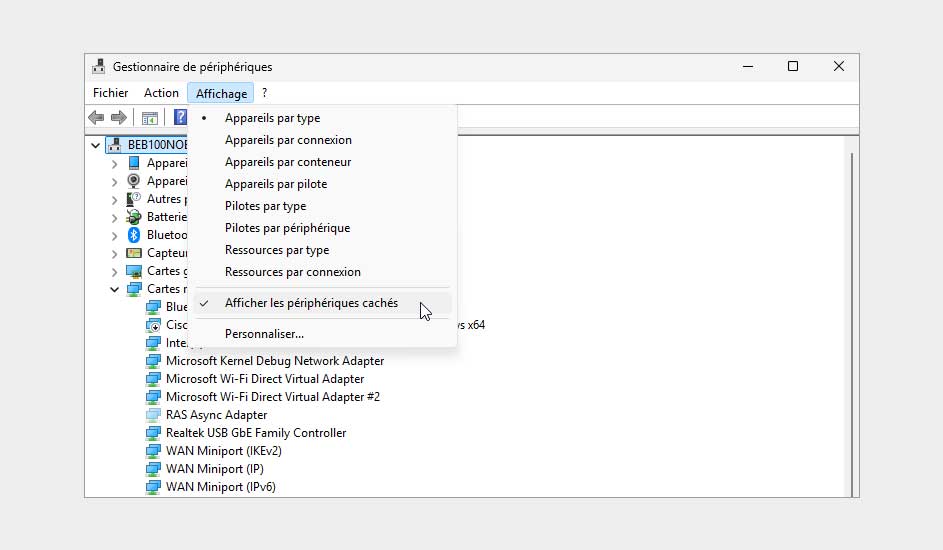Select "Pilotes par périphérique" menu entry
Screen dimensions: 943x550
[x=287, y=228]
